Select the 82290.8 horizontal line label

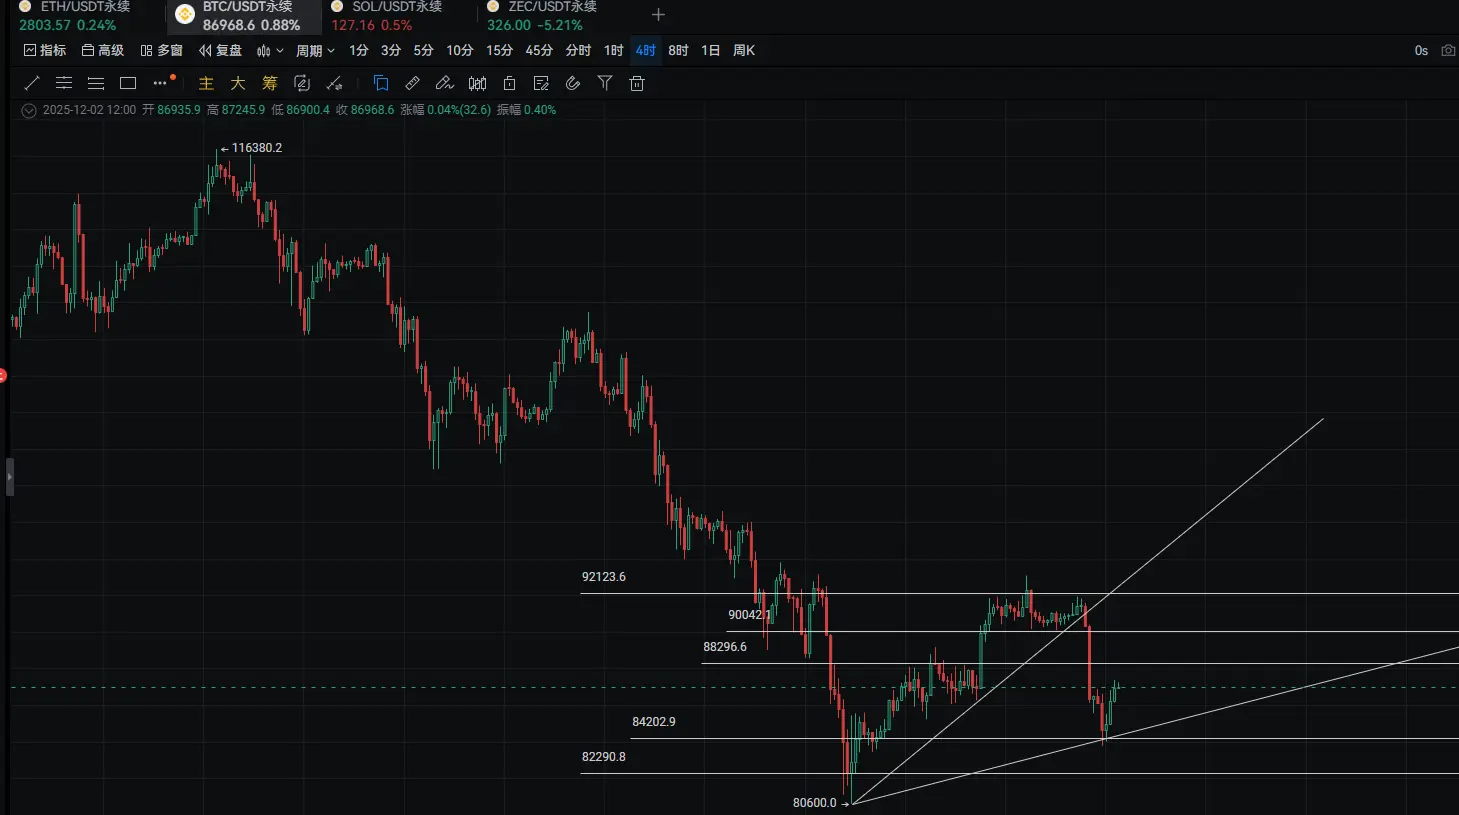[x=604, y=757]
